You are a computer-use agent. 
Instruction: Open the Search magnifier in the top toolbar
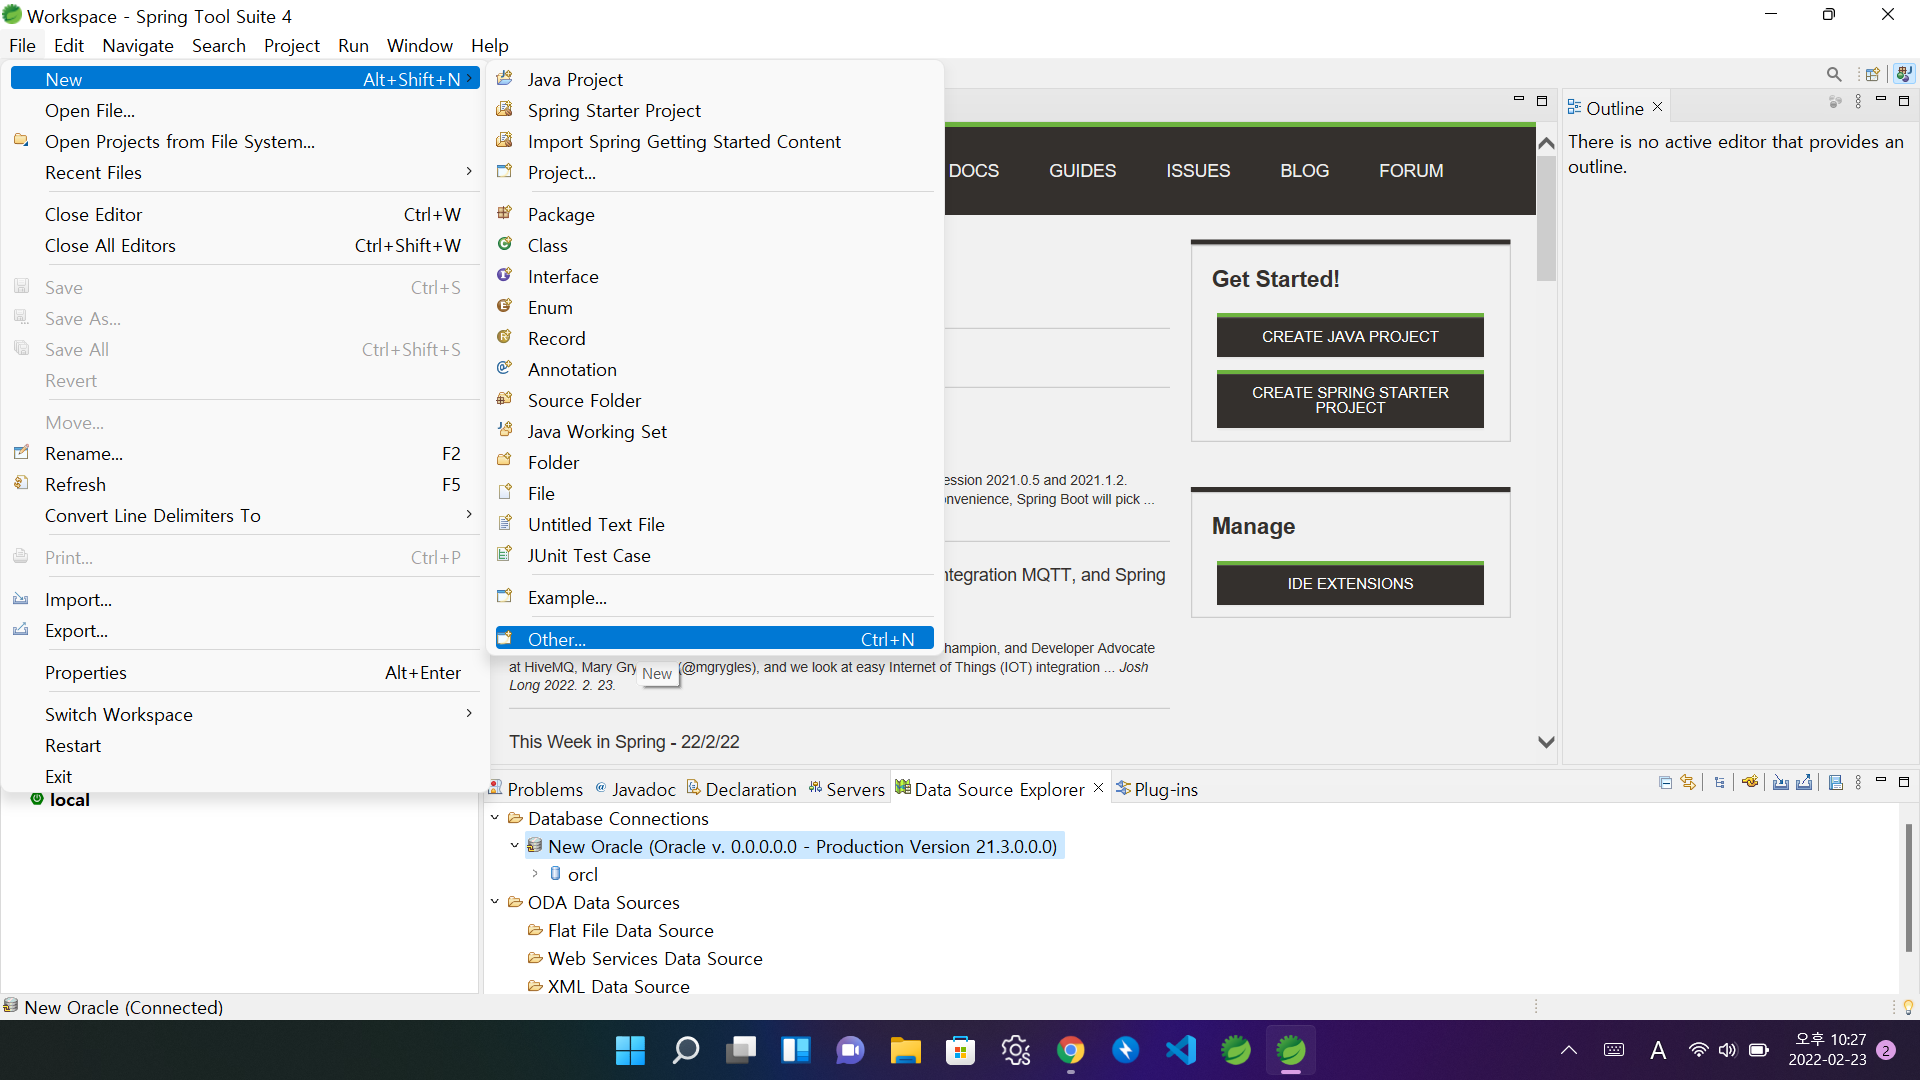(x=1834, y=74)
